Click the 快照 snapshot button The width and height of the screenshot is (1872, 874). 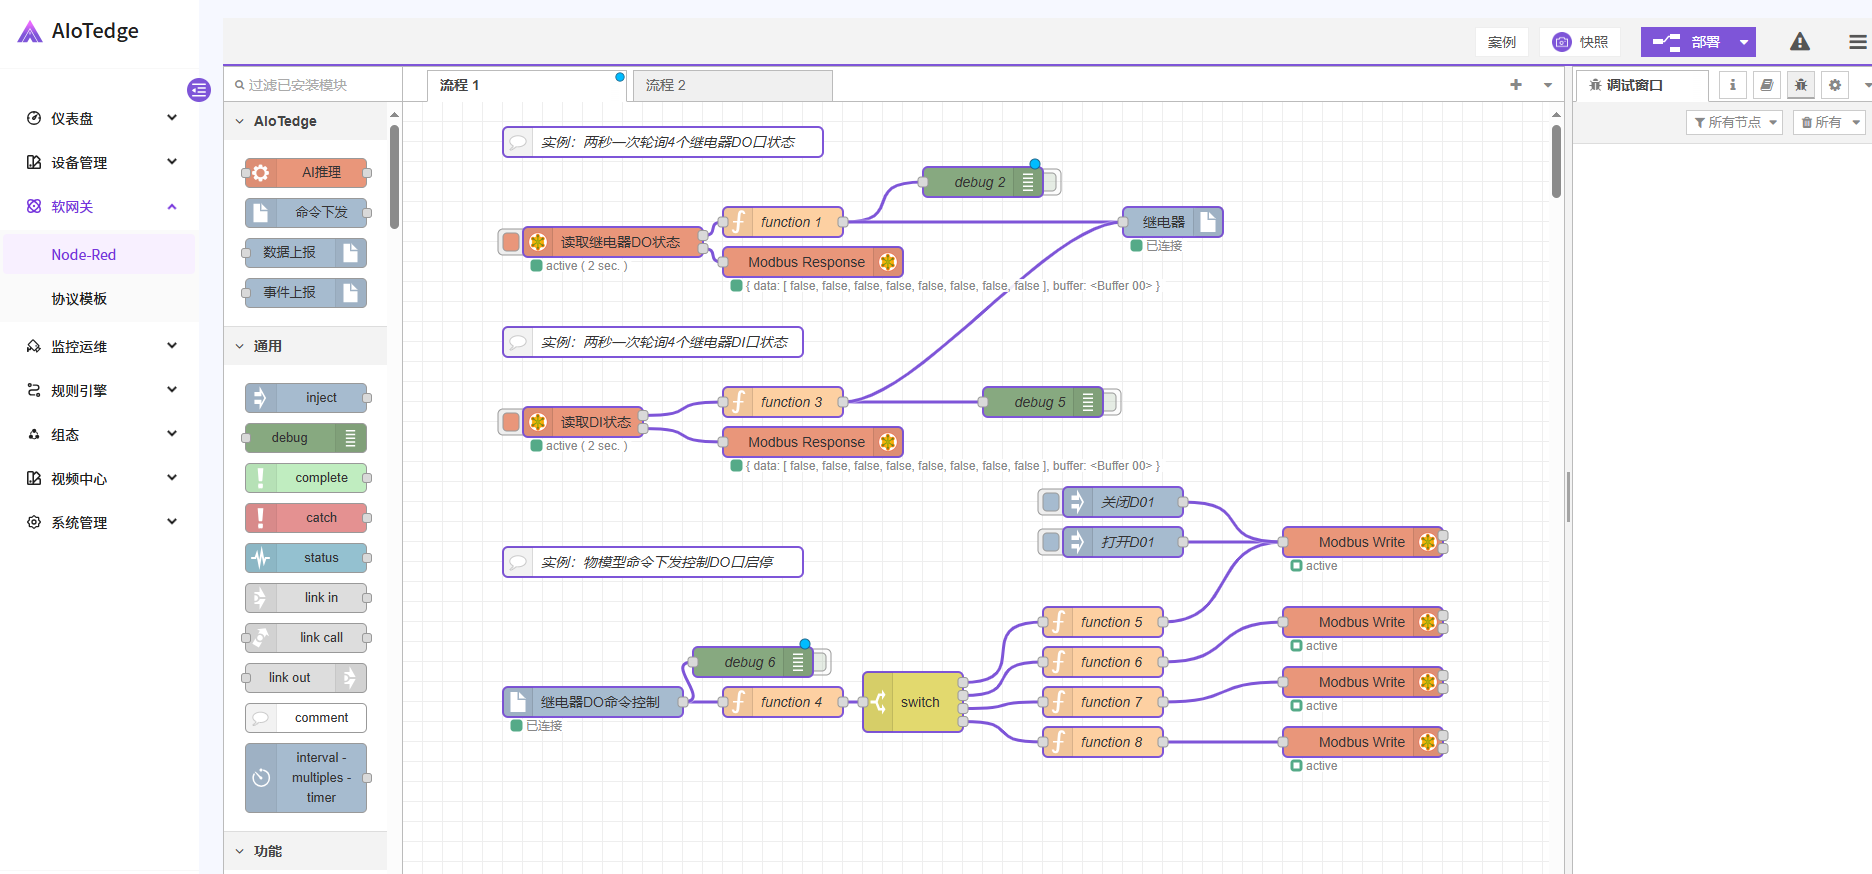point(1581,42)
